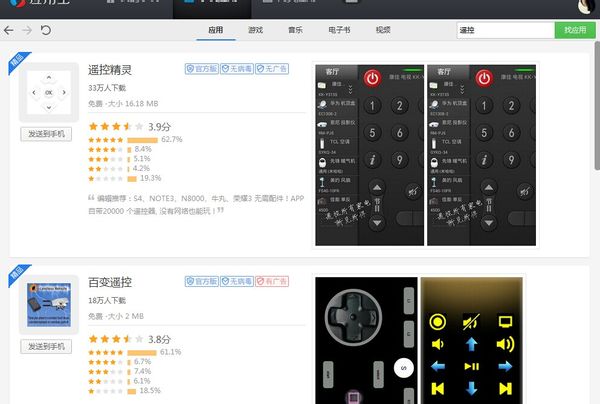Click the 无广告 badge for 遥控精灵
The image size is (600, 404).
coord(272,68)
